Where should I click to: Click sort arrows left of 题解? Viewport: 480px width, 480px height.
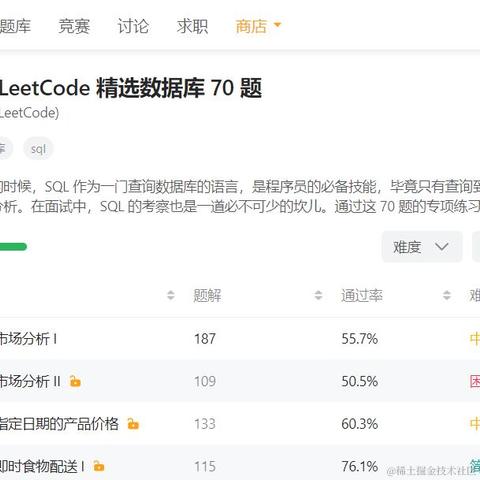pyautogui.click(x=171, y=295)
